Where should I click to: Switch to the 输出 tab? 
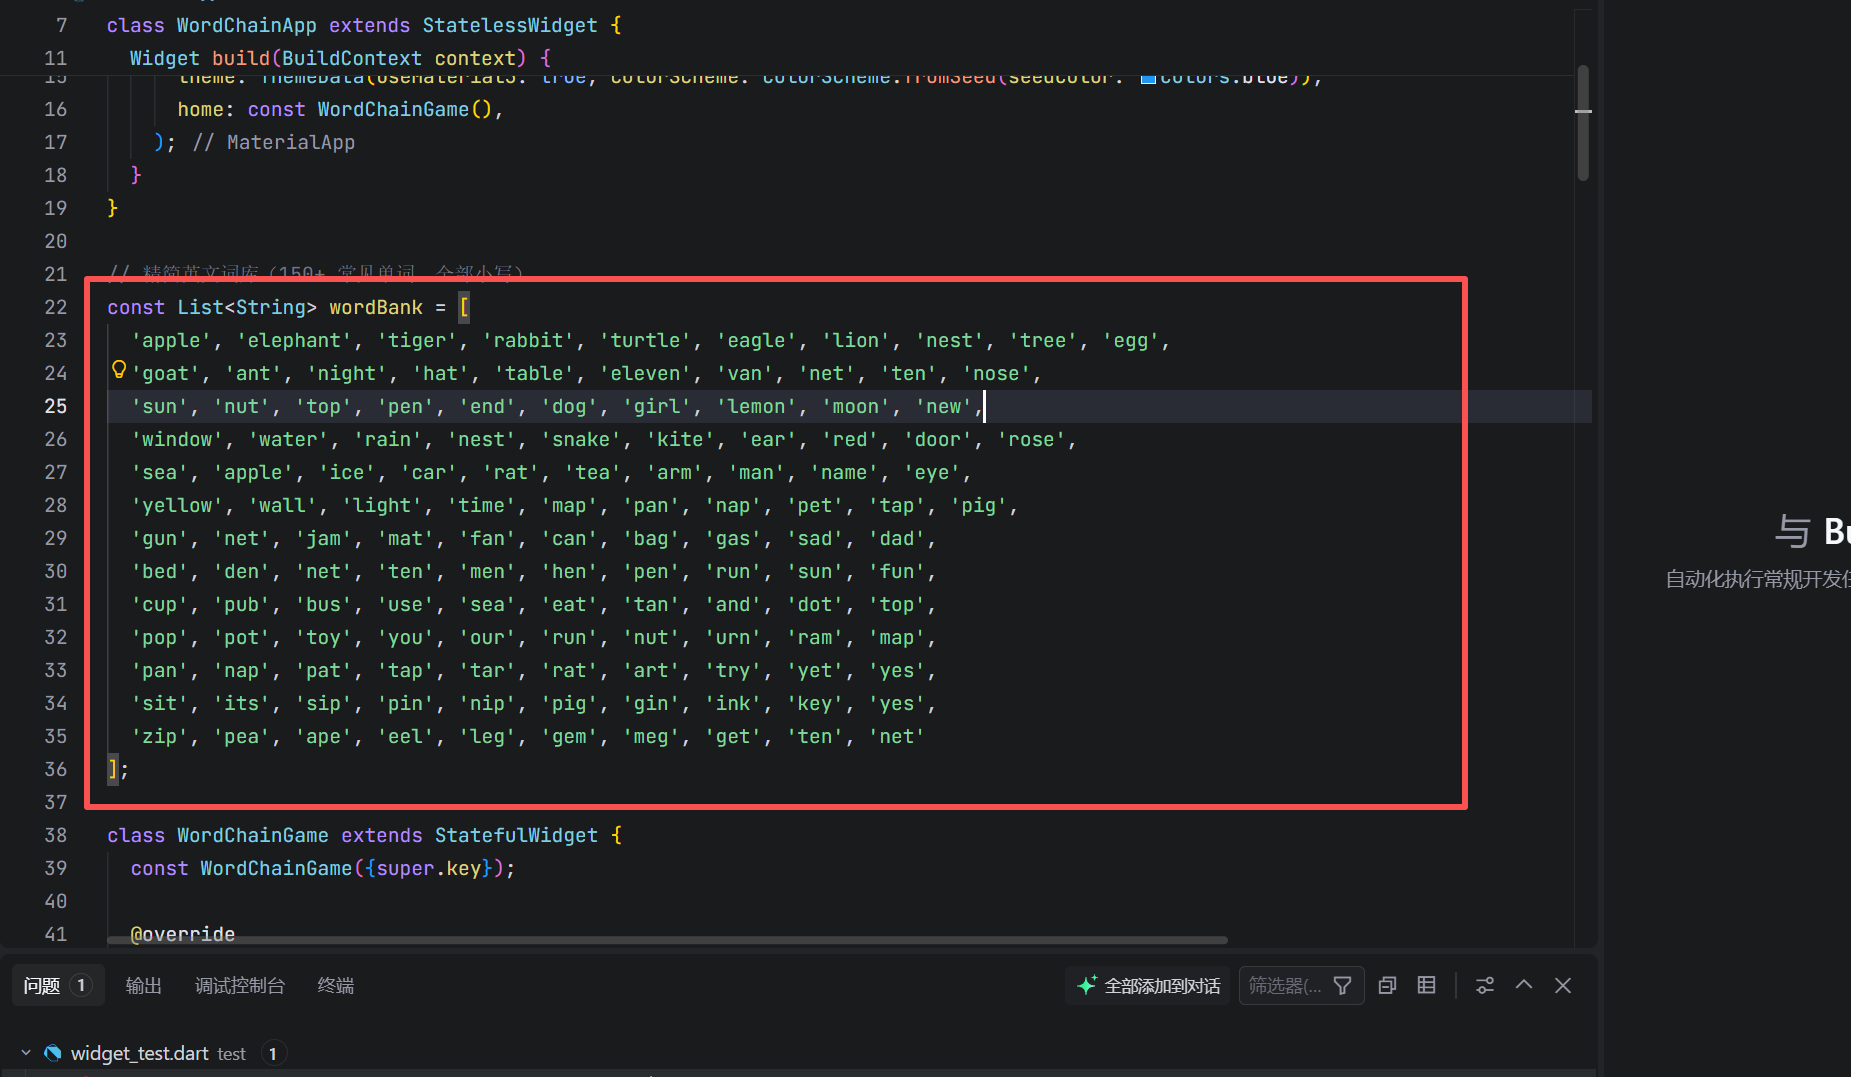click(x=144, y=986)
